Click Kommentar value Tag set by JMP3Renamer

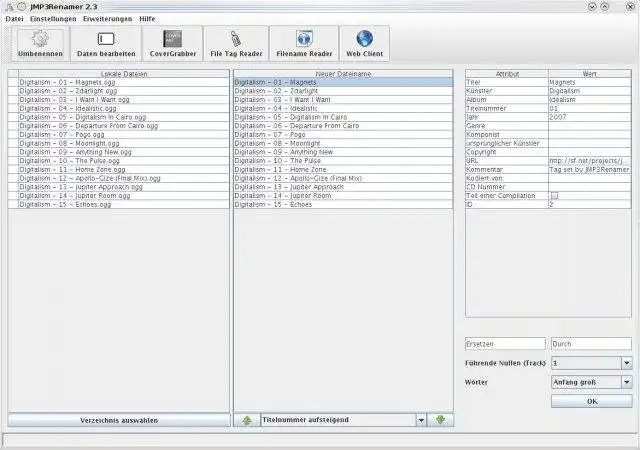[589, 169]
